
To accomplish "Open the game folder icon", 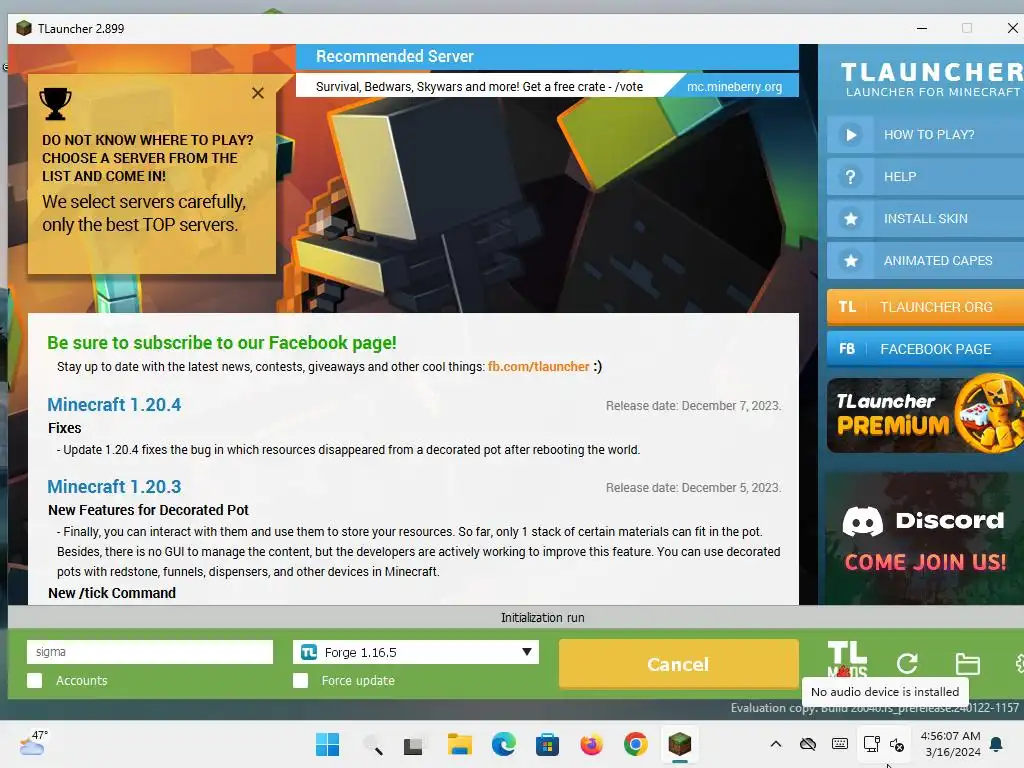I will click(967, 664).
